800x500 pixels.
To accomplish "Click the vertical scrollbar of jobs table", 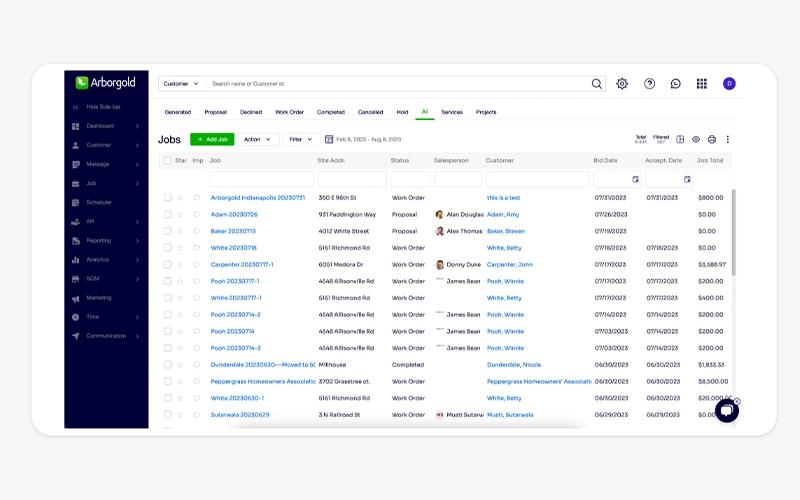I will pos(734,233).
